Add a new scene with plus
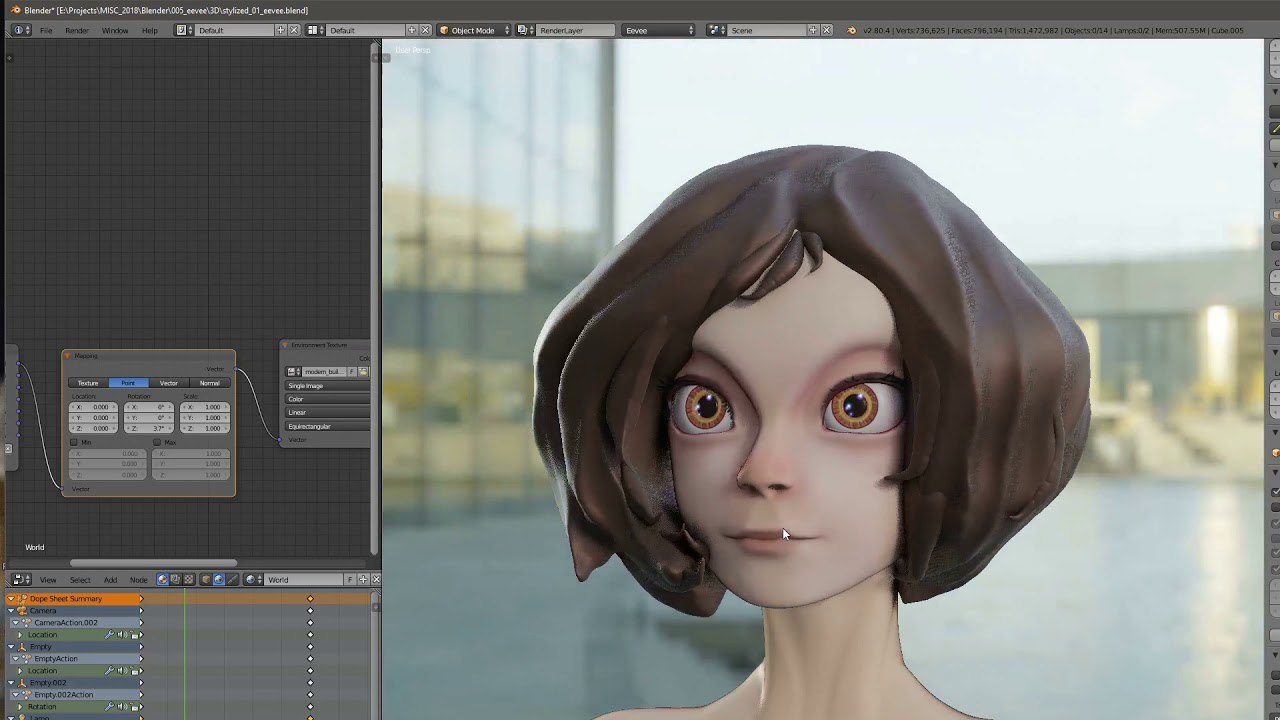 click(813, 30)
